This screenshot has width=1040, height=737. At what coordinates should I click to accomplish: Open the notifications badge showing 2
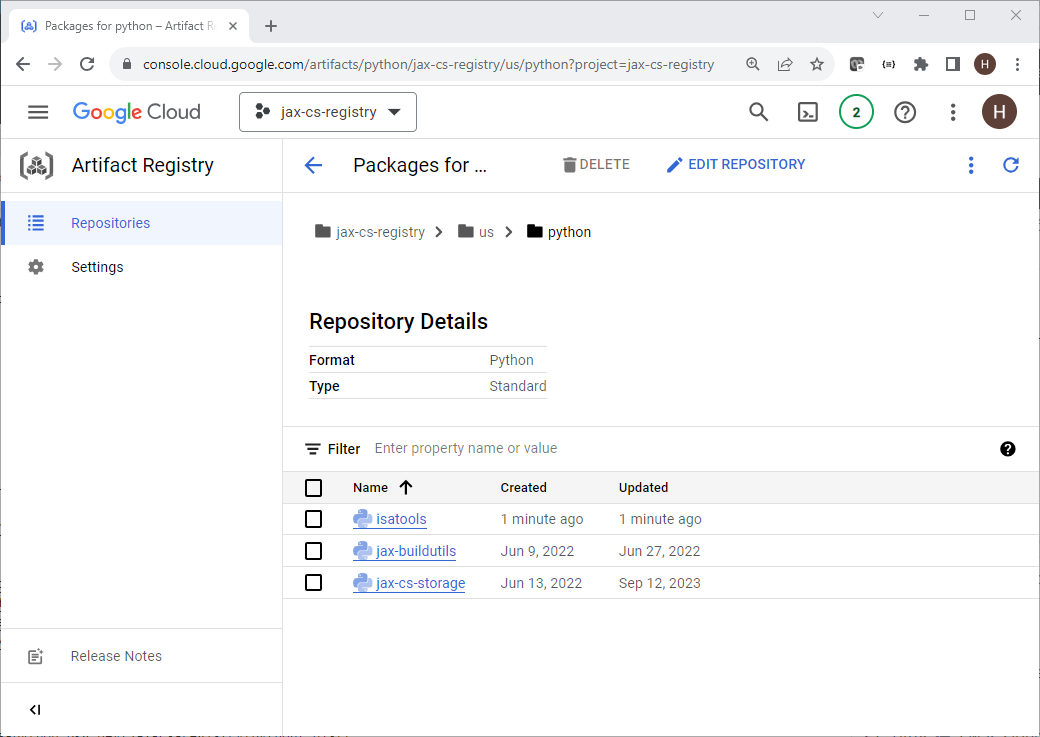856,112
